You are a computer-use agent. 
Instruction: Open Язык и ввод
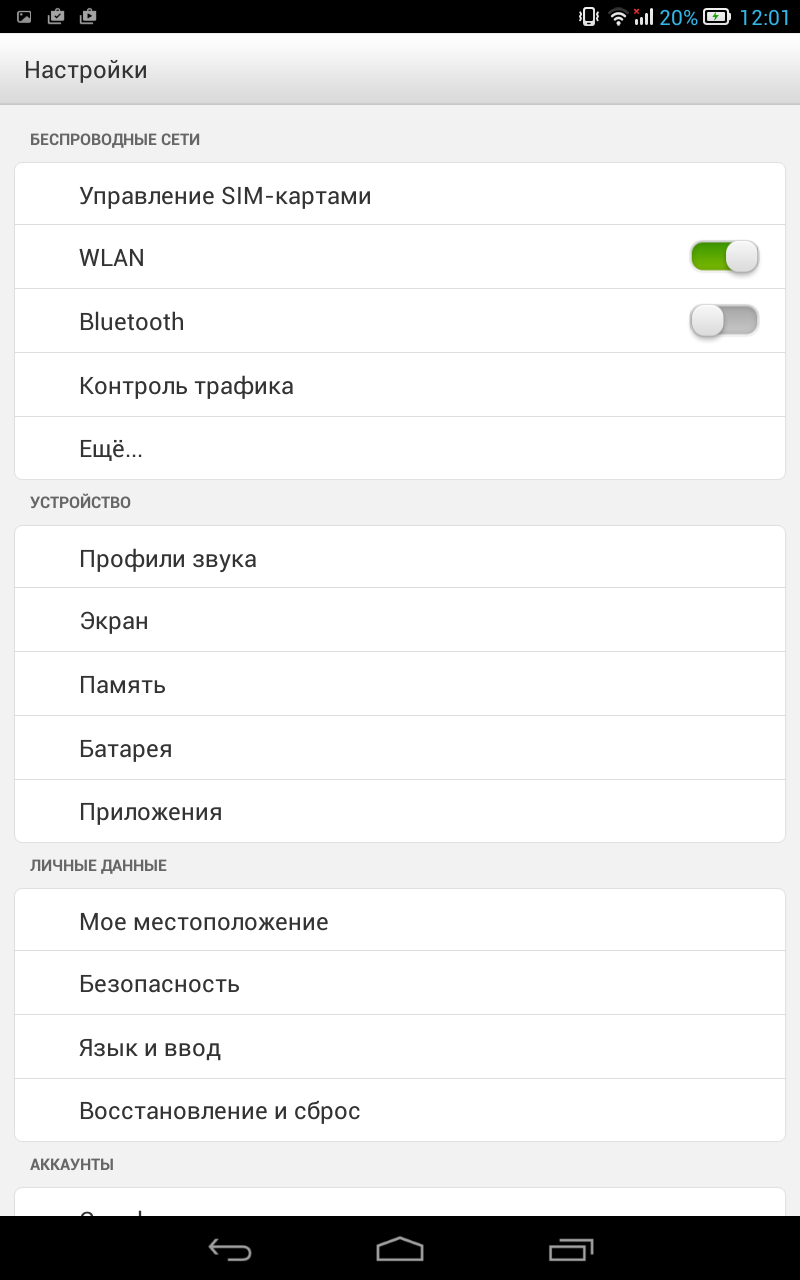[400, 1047]
